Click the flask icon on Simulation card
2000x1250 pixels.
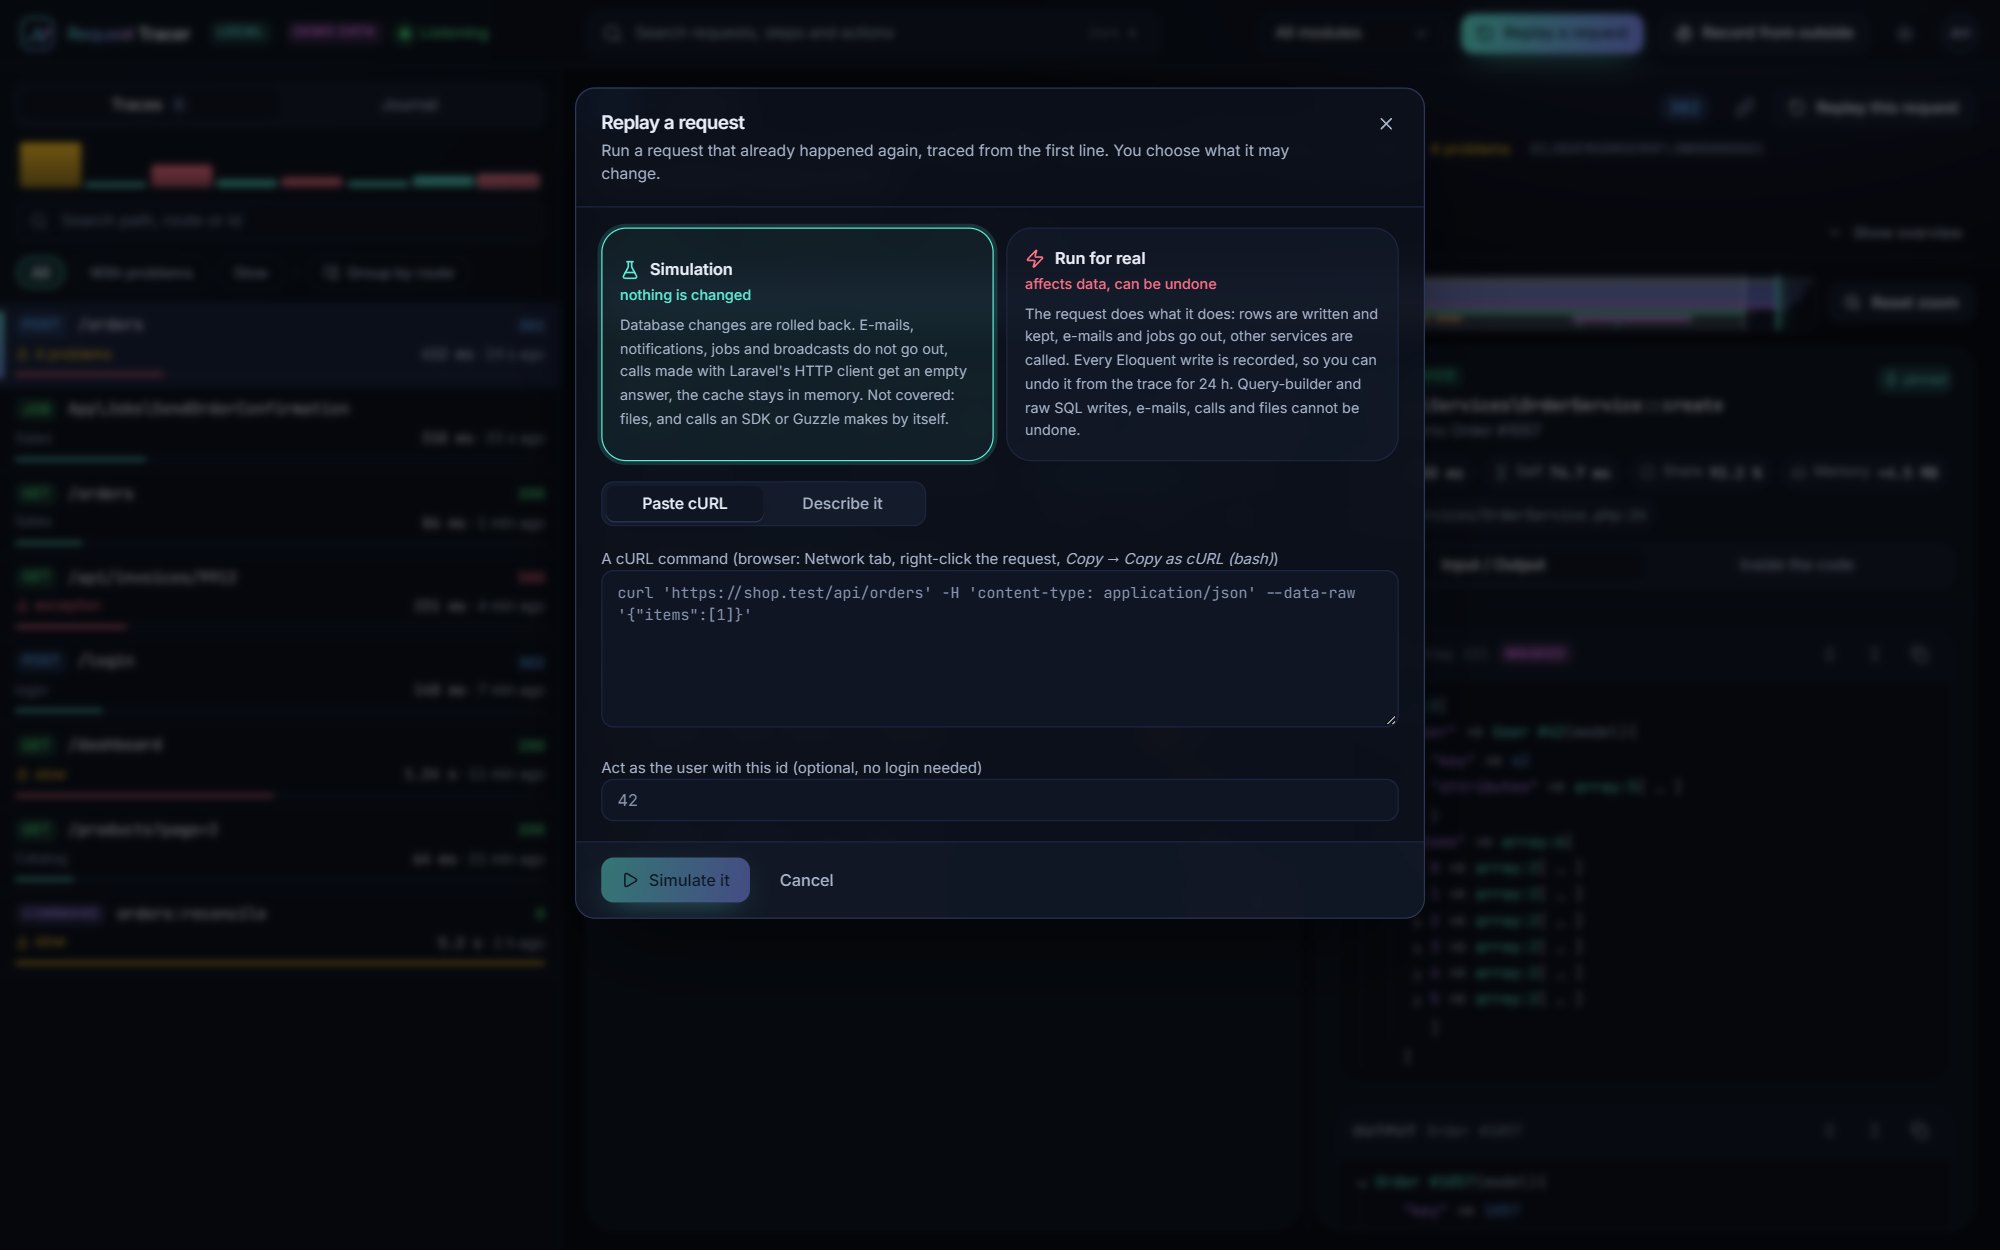point(630,270)
